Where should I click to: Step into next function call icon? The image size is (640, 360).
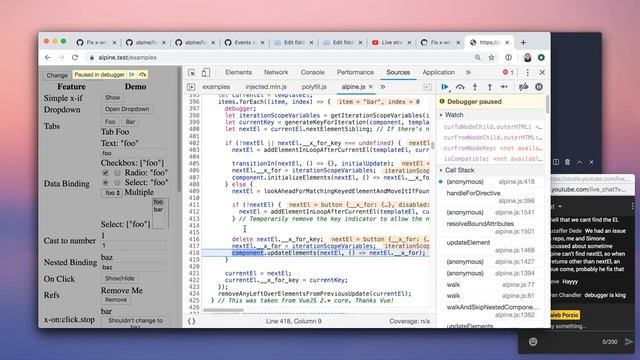475,87
